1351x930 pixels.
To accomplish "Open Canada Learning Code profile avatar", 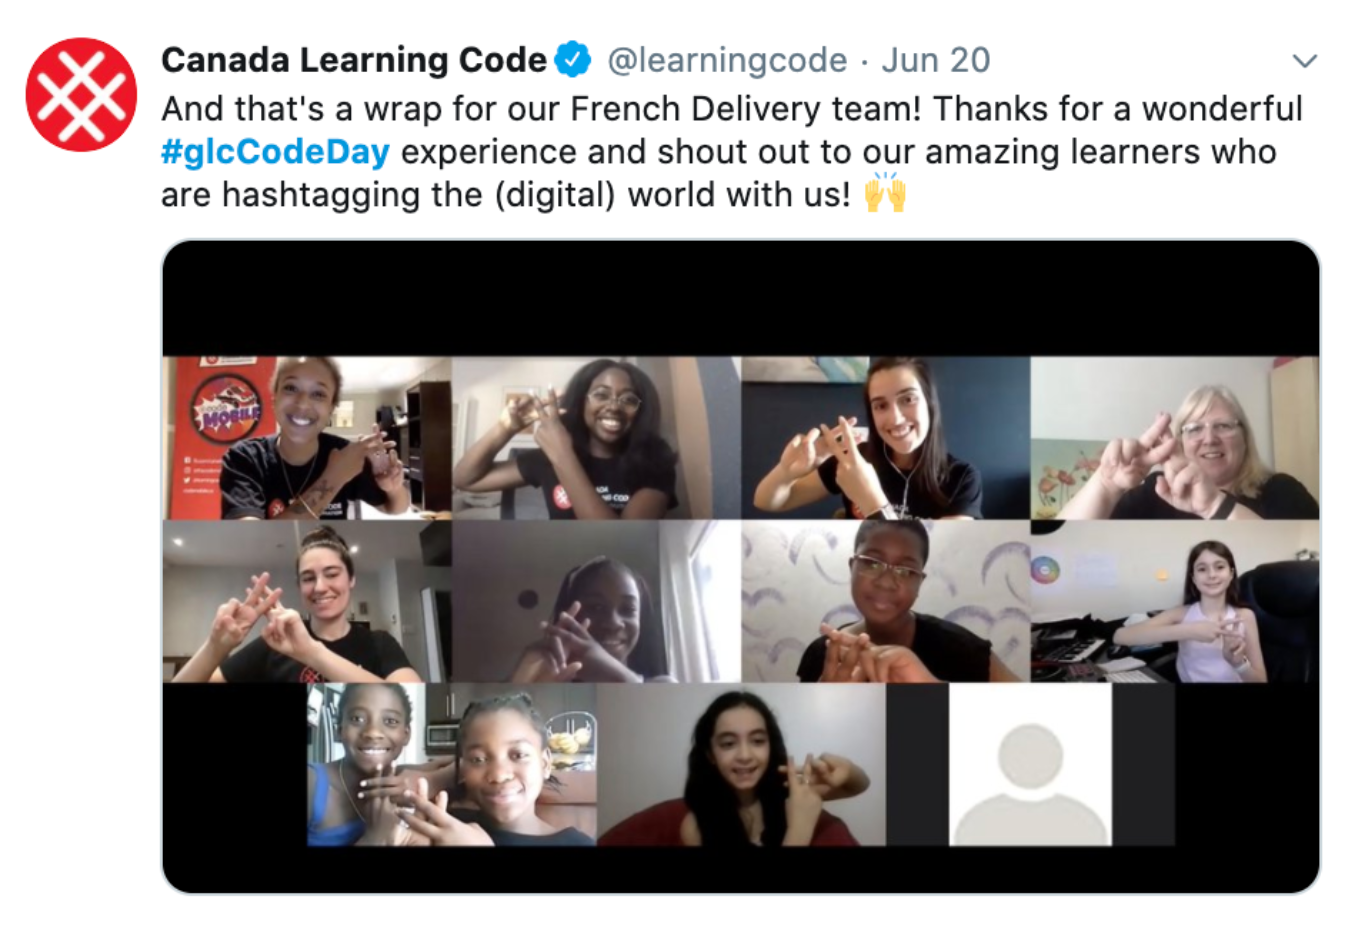I will (81, 95).
